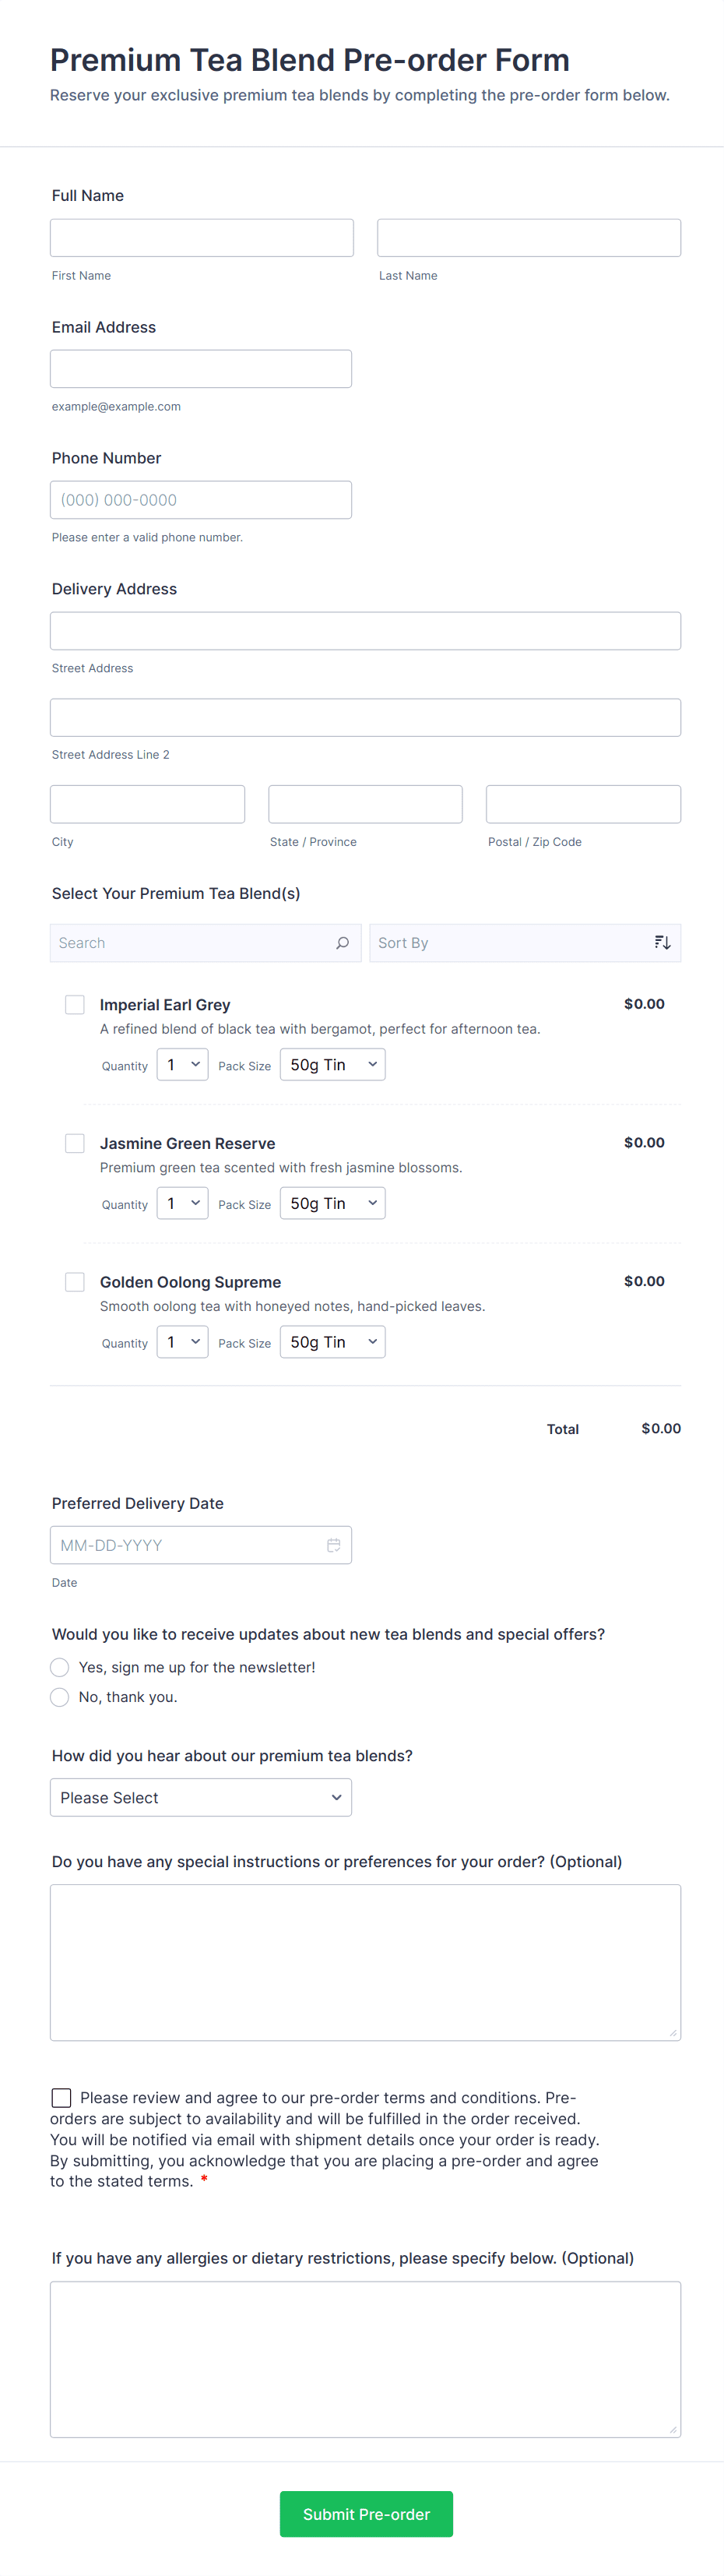
Task: Open 'How did you hear' Please Select dropdown
Action: tap(200, 1797)
